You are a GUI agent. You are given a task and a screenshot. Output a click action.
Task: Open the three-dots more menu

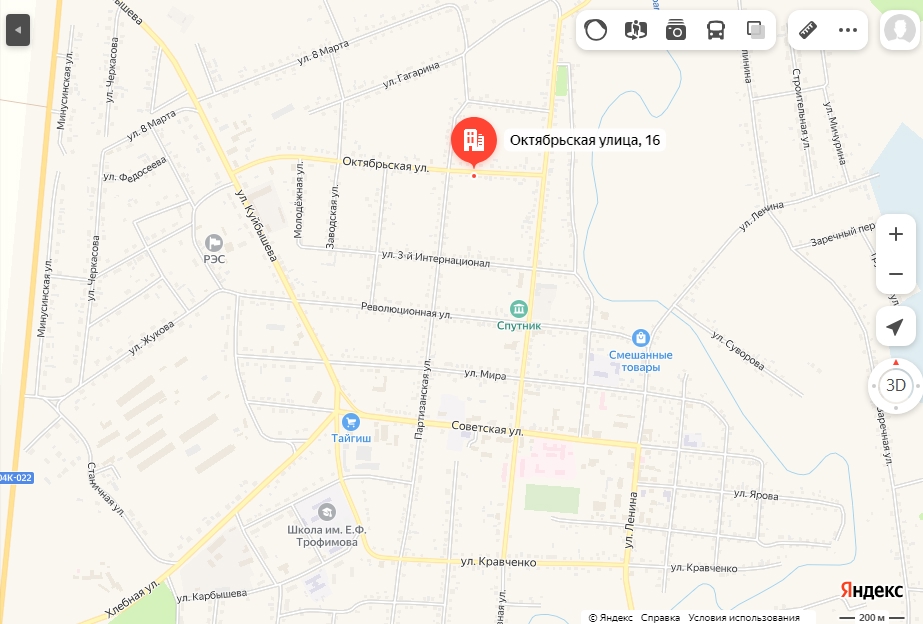[848, 29]
